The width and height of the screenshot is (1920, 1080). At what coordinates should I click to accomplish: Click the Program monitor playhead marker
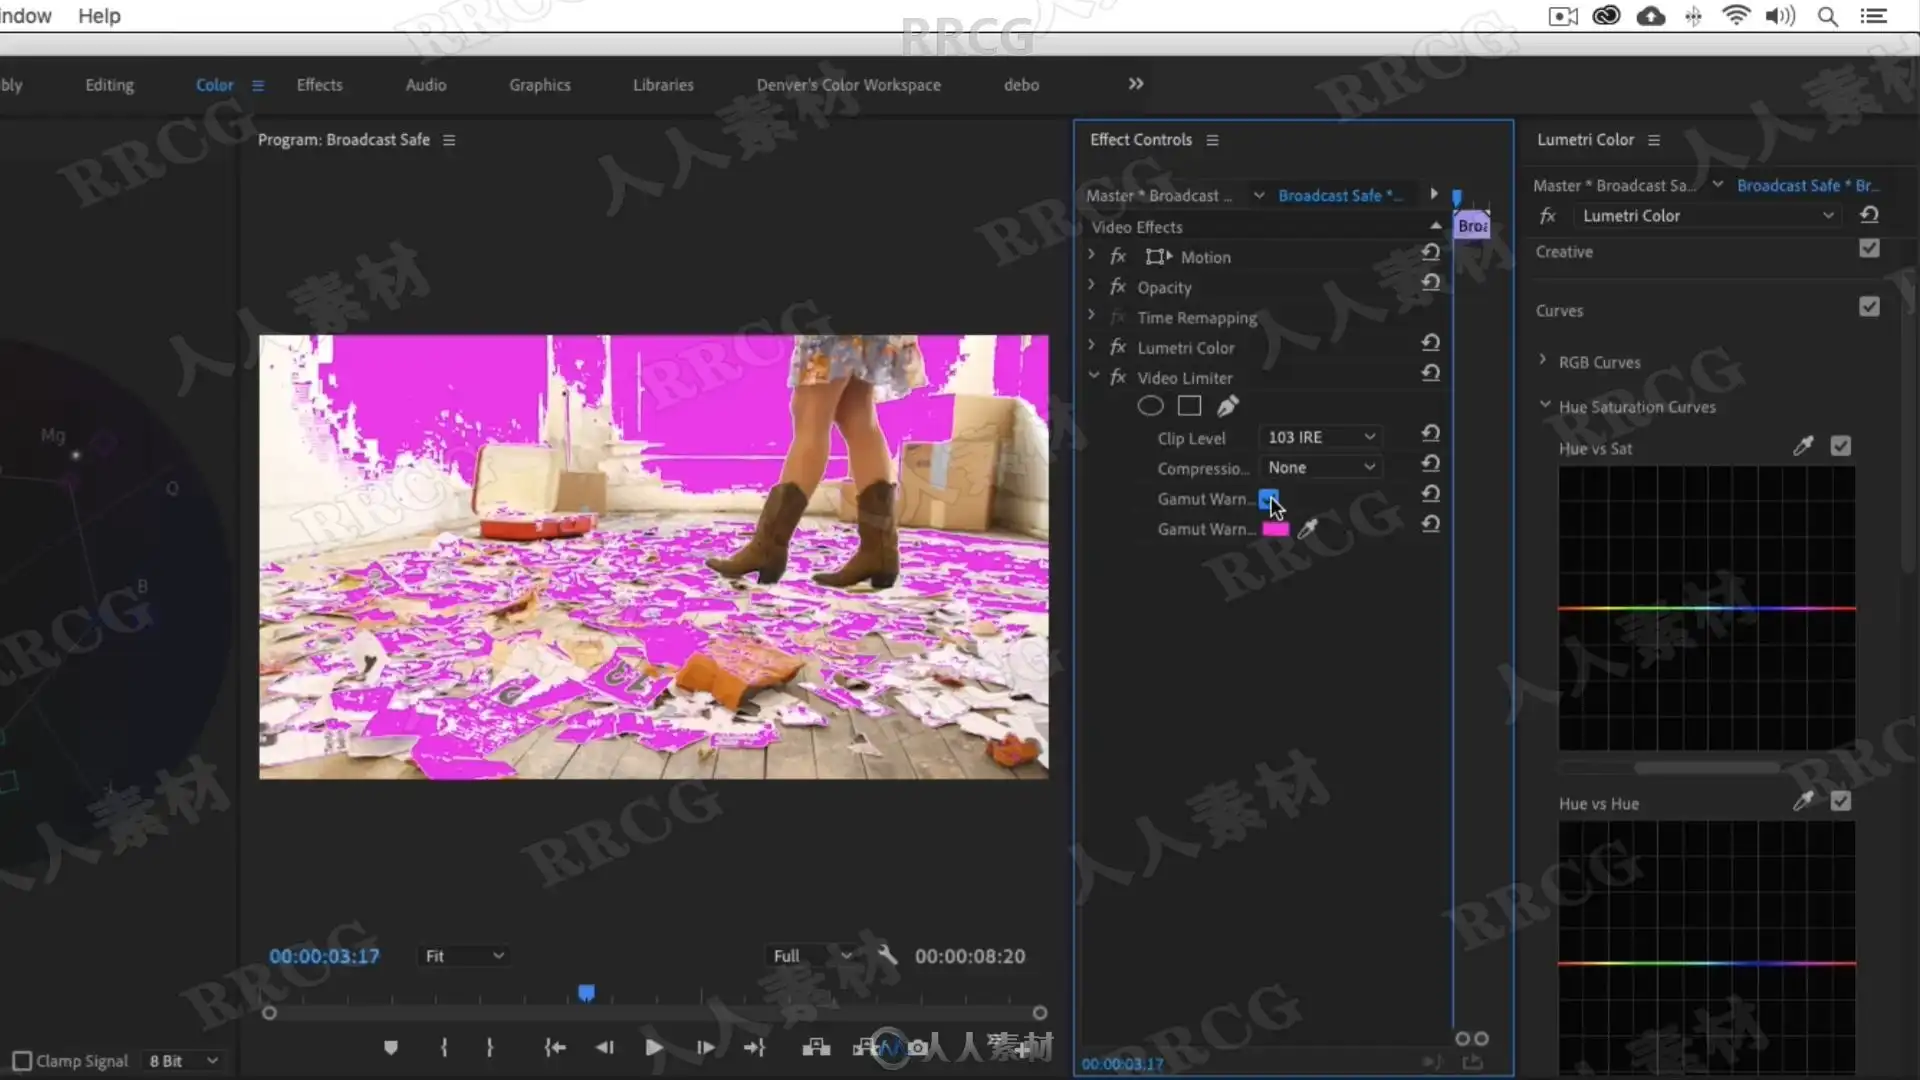point(586,992)
